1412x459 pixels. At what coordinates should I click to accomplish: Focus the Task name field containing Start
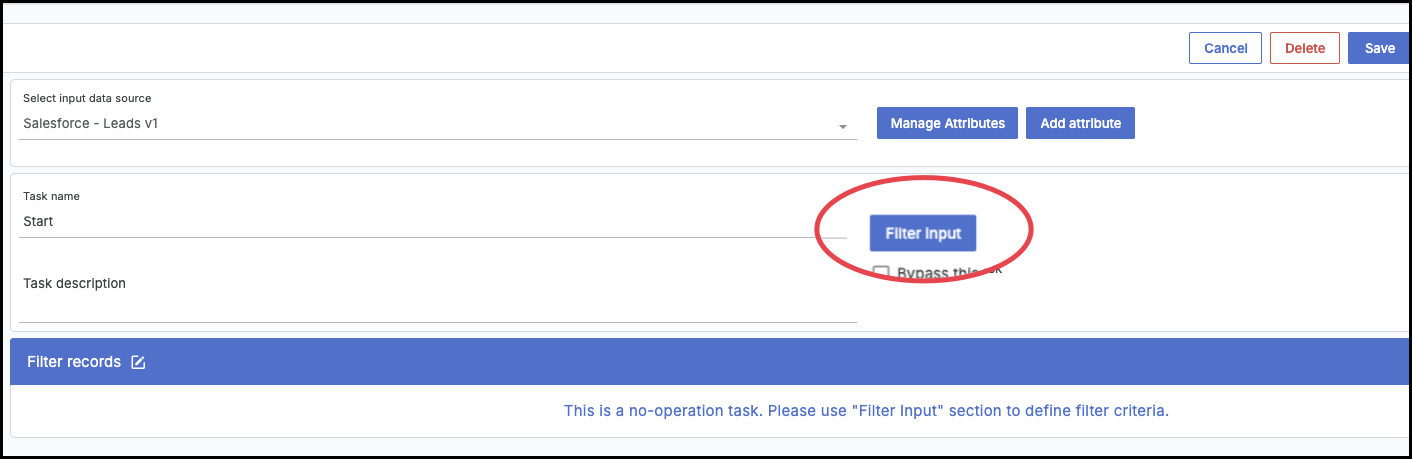434,222
